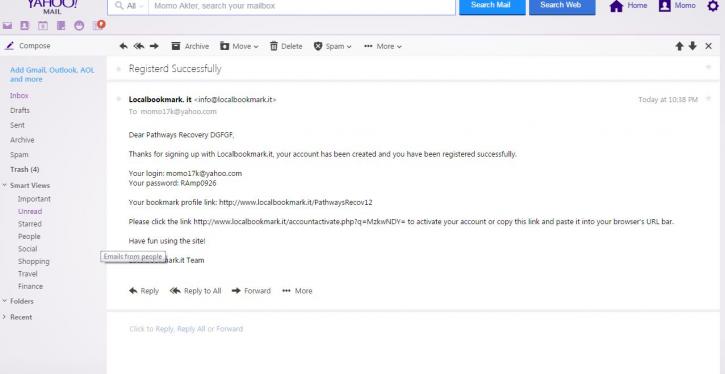Click the Reply arrow in the top toolbar
The height and width of the screenshot is (374, 725).
pyautogui.click(x=123, y=46)
